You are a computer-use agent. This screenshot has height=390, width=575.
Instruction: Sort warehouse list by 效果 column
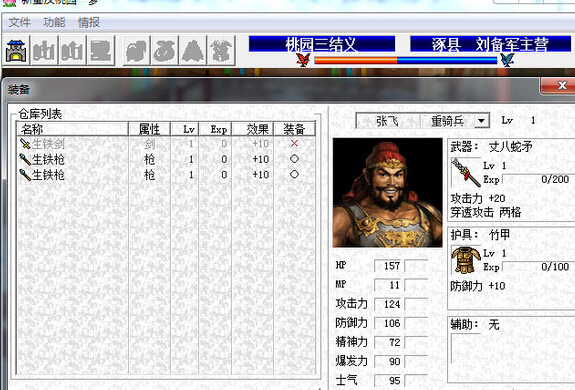(253, 129)
